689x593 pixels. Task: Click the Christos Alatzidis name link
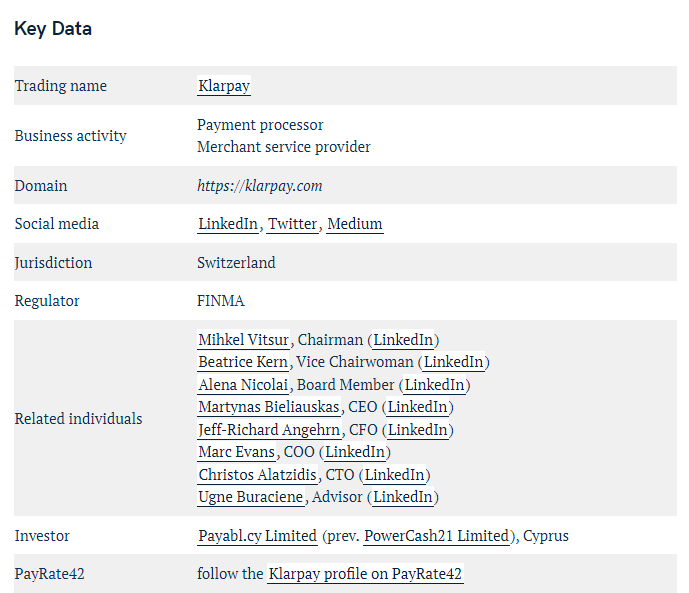257,475
